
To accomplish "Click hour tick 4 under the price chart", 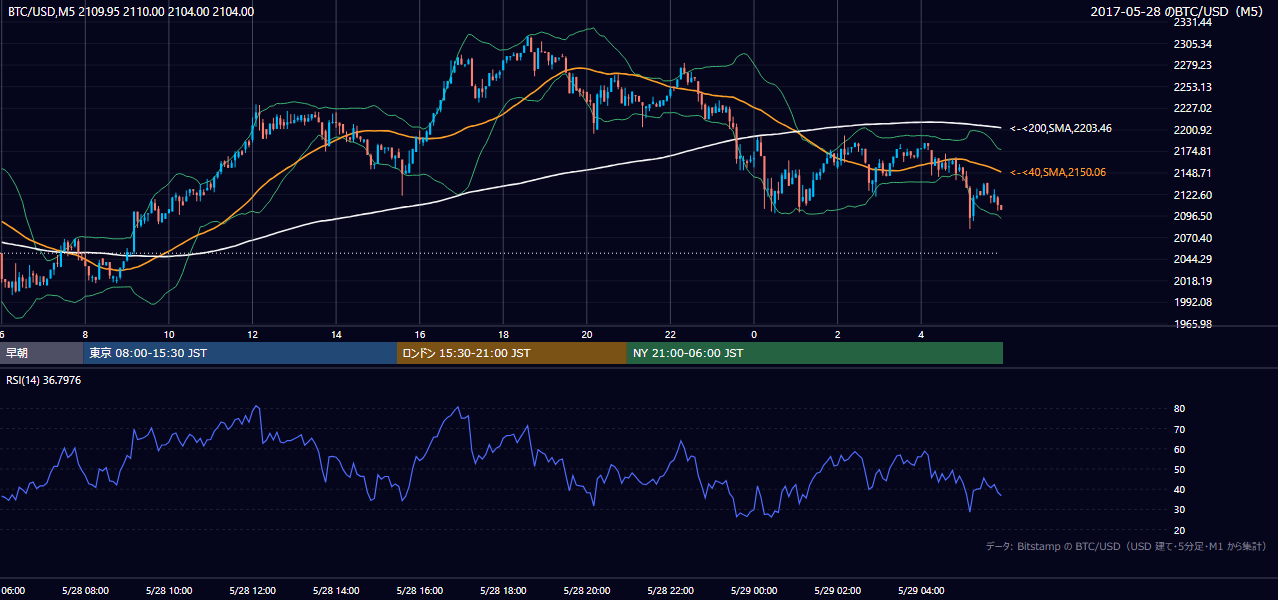I will [x=921, y=334].
